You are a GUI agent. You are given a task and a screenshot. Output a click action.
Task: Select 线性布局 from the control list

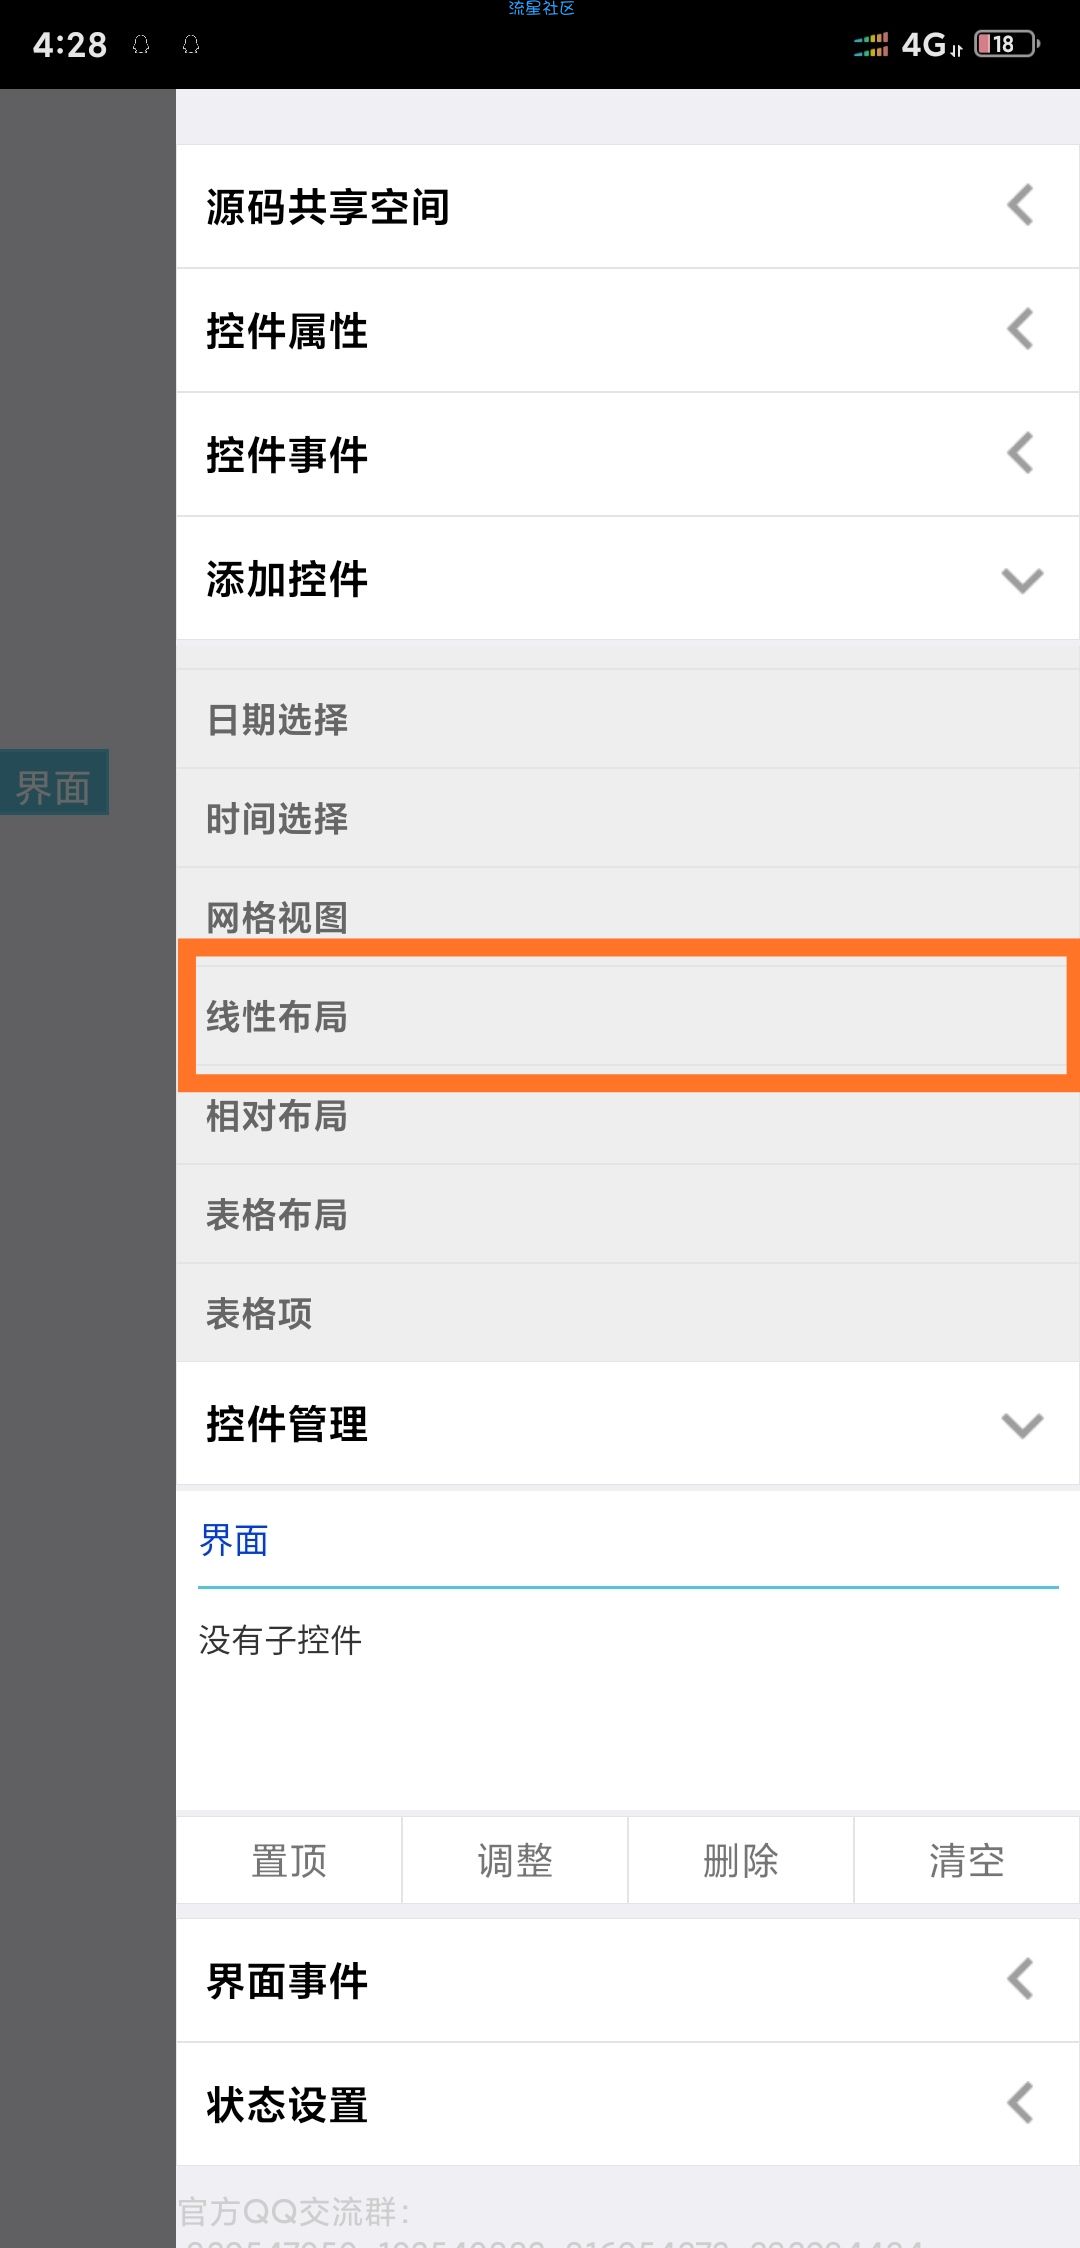(277, 1017)
